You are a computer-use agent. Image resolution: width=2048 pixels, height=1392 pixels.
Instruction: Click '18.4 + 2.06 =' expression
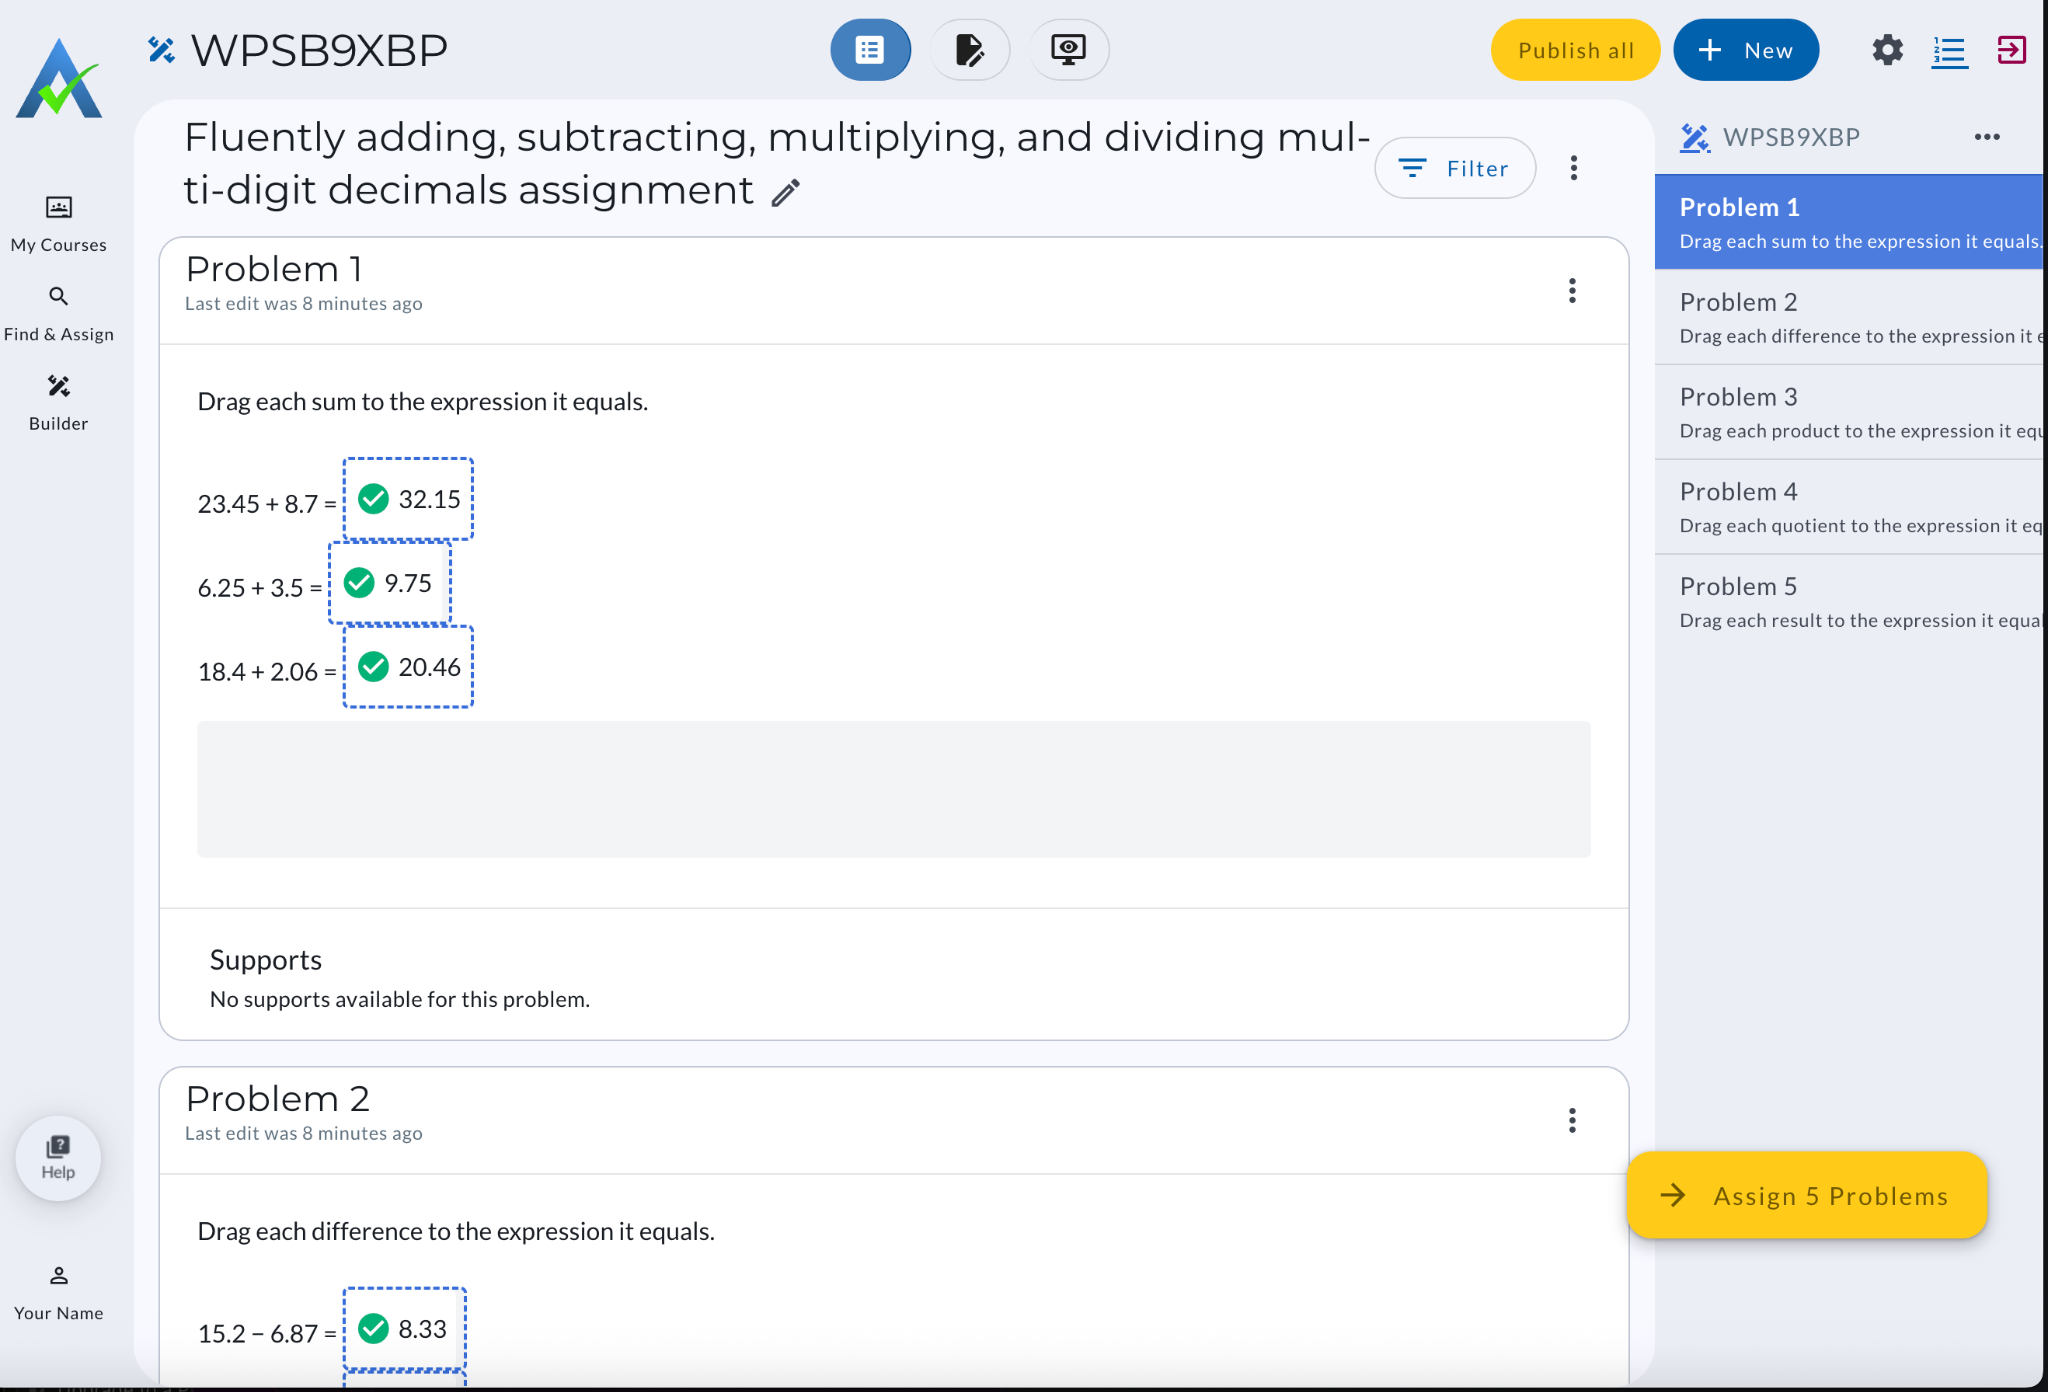click(x=267, y=672)
